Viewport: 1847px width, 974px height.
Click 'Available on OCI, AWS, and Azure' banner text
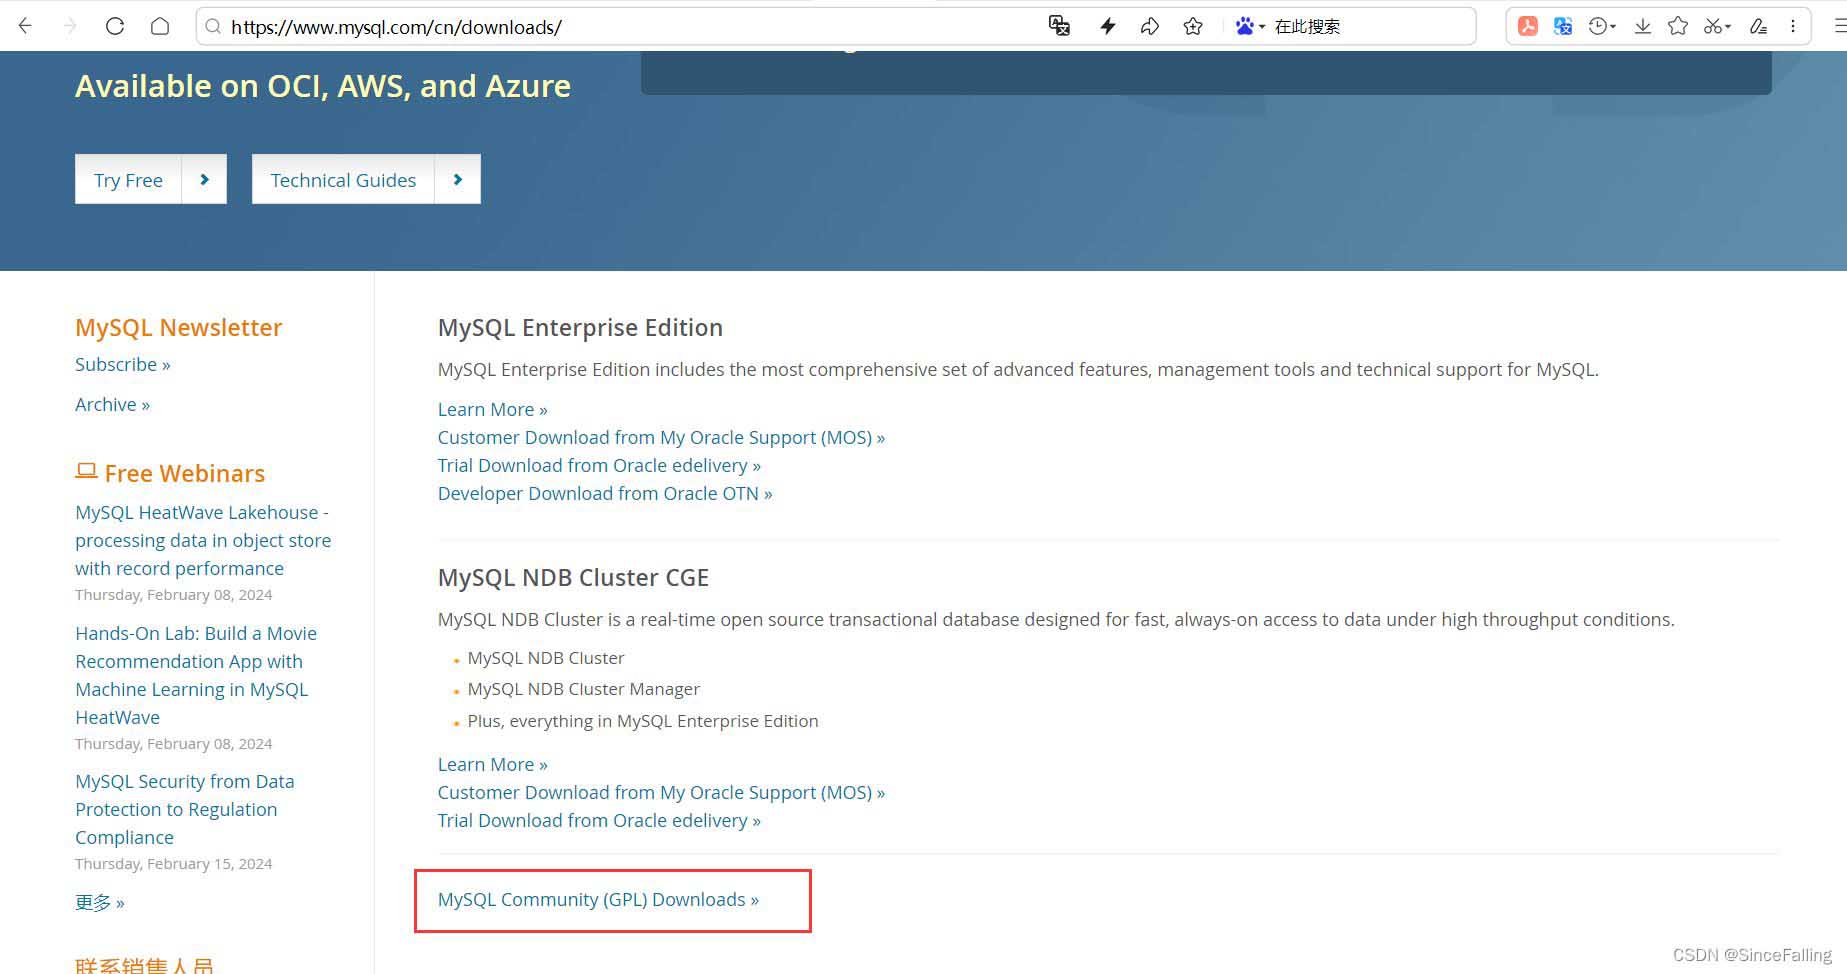point(323,86)
